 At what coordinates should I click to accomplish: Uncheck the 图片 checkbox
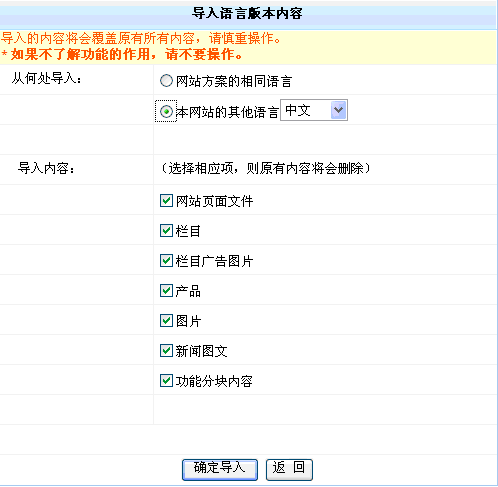(x=166, y=321)
